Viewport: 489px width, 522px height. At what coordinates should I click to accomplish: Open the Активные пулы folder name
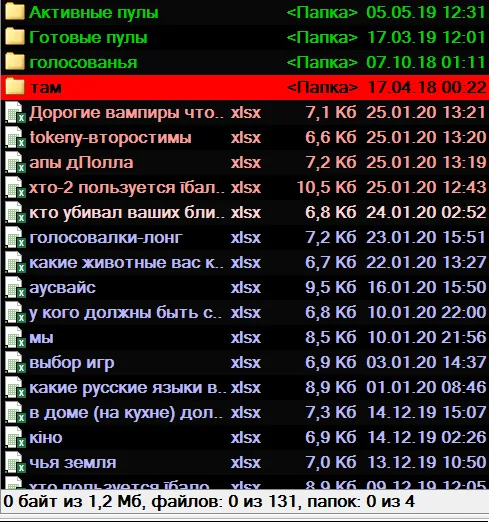click(94, 13)
